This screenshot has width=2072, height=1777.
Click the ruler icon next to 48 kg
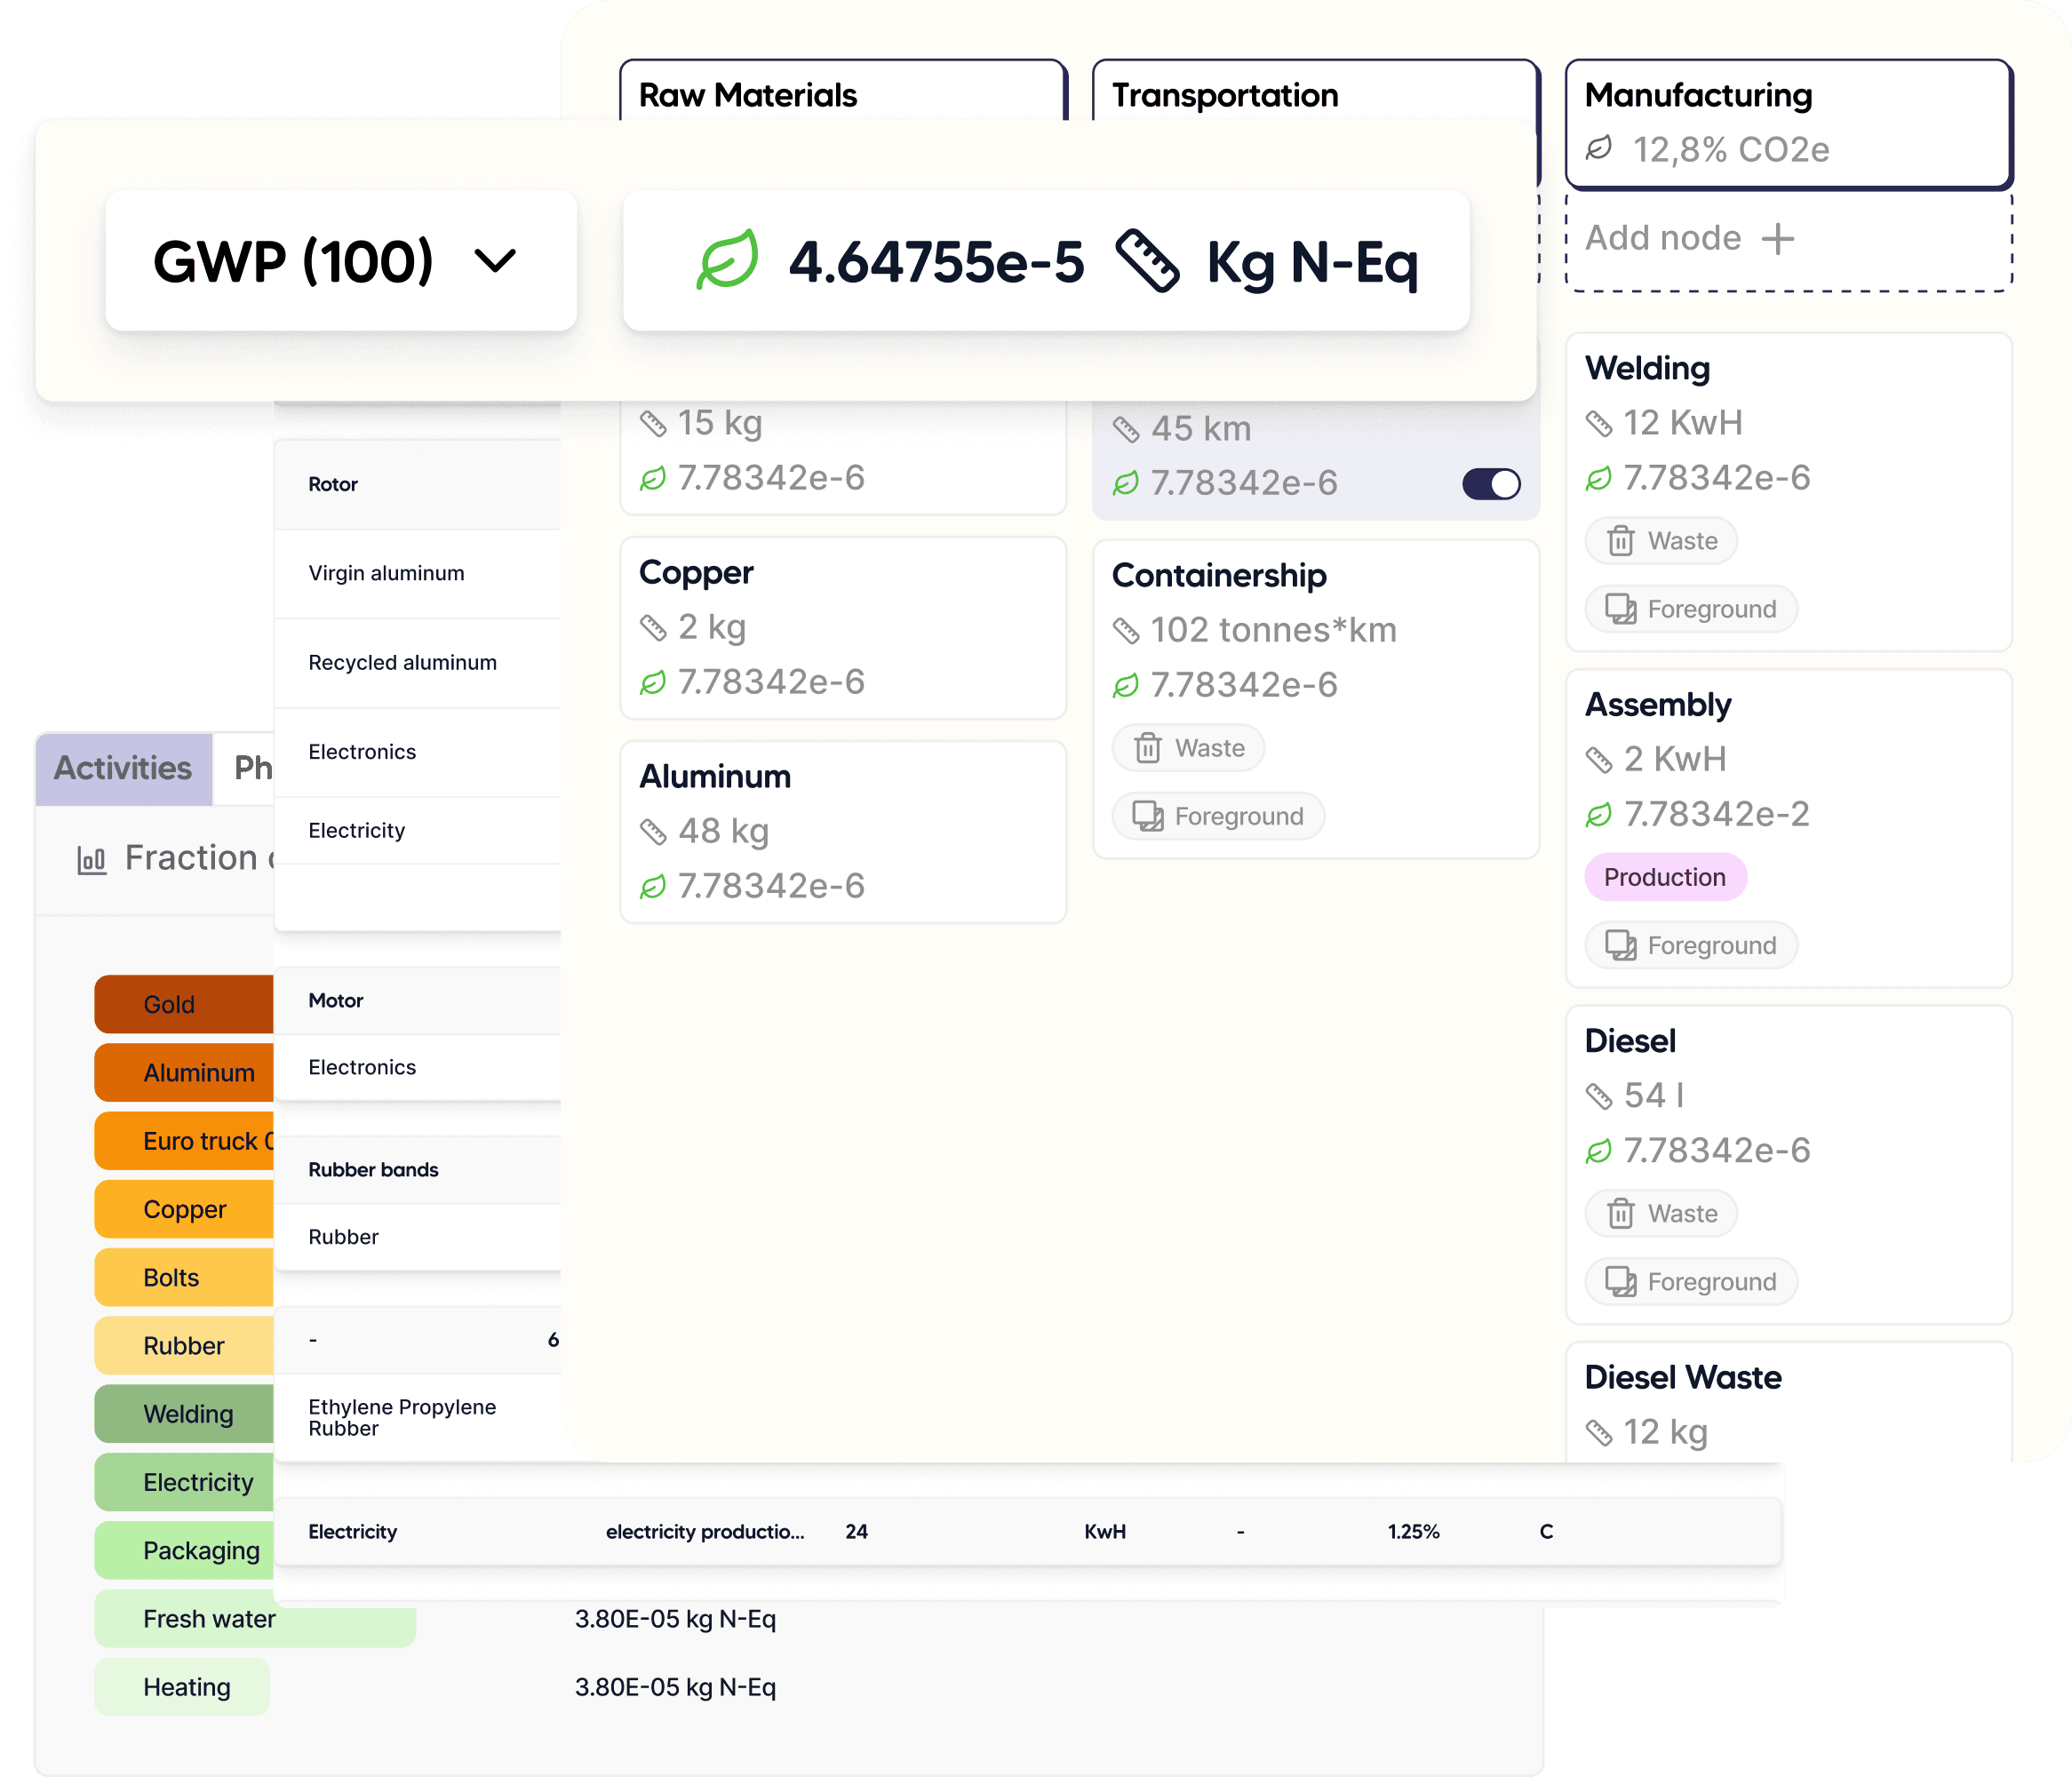pos(653,832)
